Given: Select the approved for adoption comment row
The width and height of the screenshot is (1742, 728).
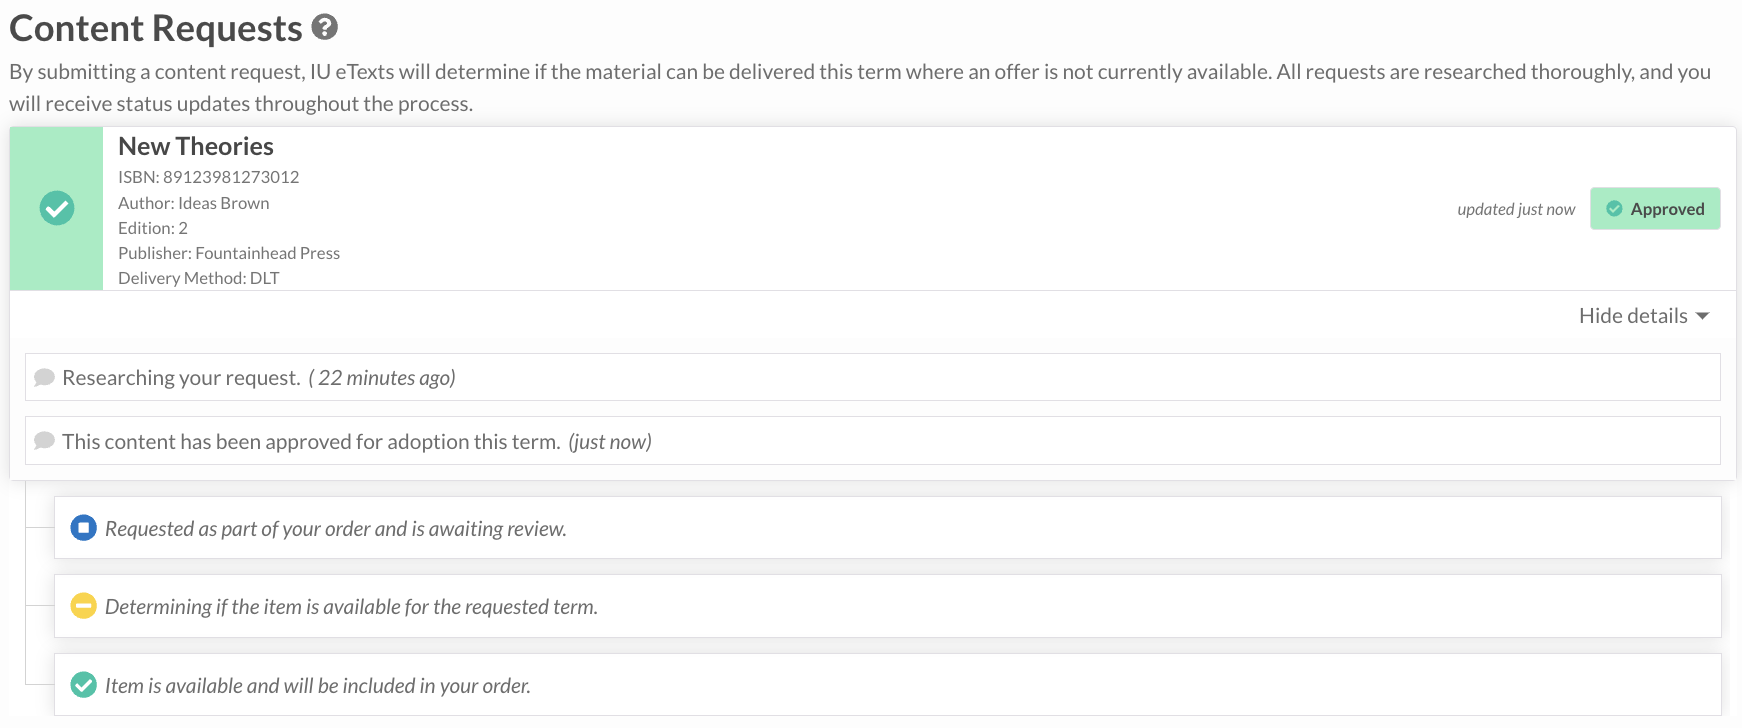Looking at the screenshot, I should pyautogui.click(x=872, y=441).
